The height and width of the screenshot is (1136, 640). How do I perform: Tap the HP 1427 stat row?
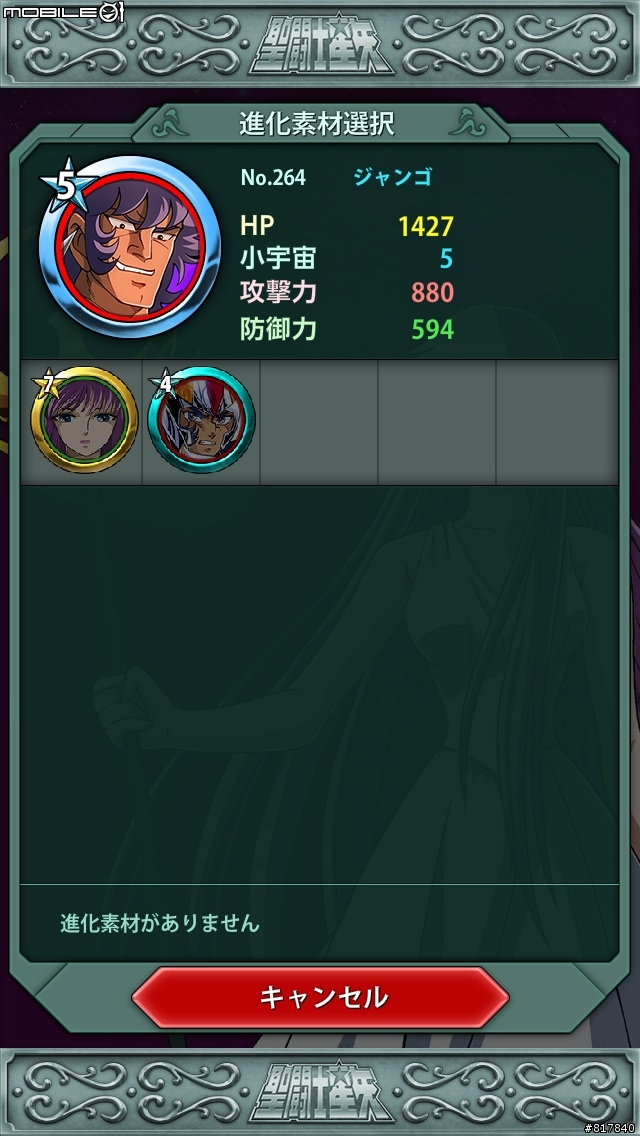point(347,226)
